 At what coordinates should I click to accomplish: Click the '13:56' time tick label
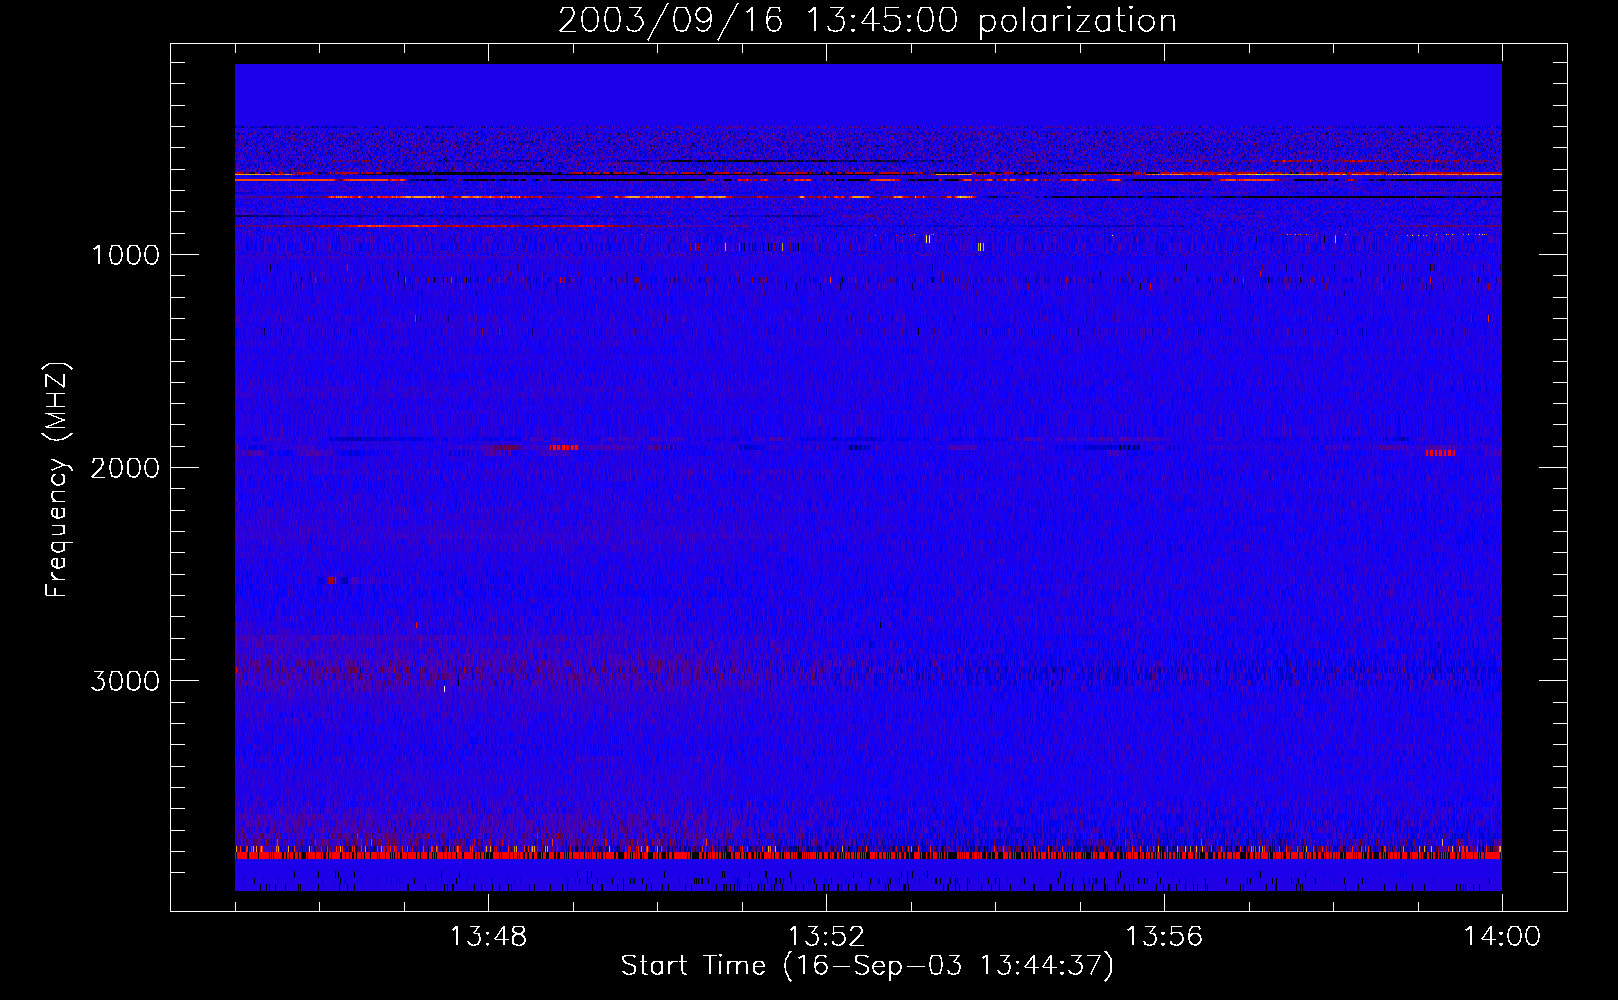pos(1164,937)
